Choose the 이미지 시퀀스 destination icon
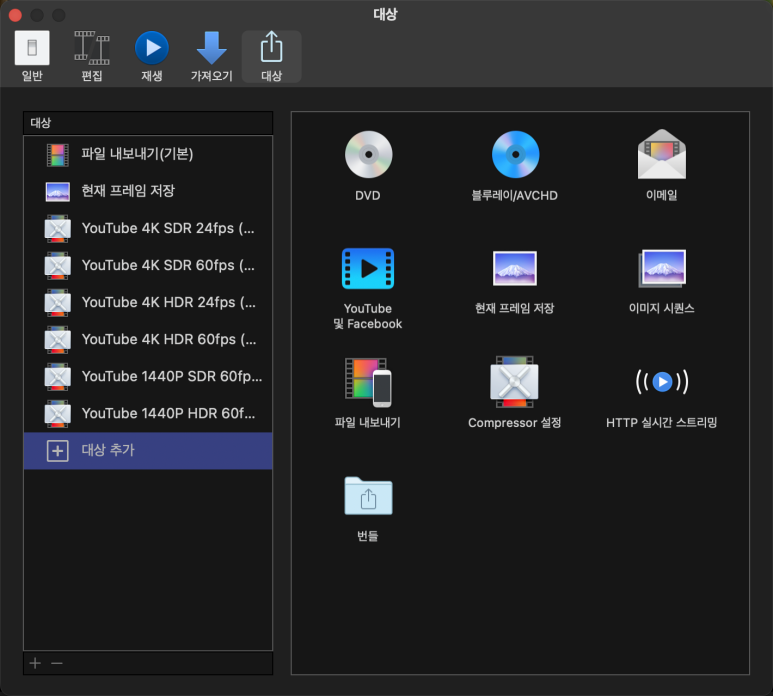 pos(662,269)
